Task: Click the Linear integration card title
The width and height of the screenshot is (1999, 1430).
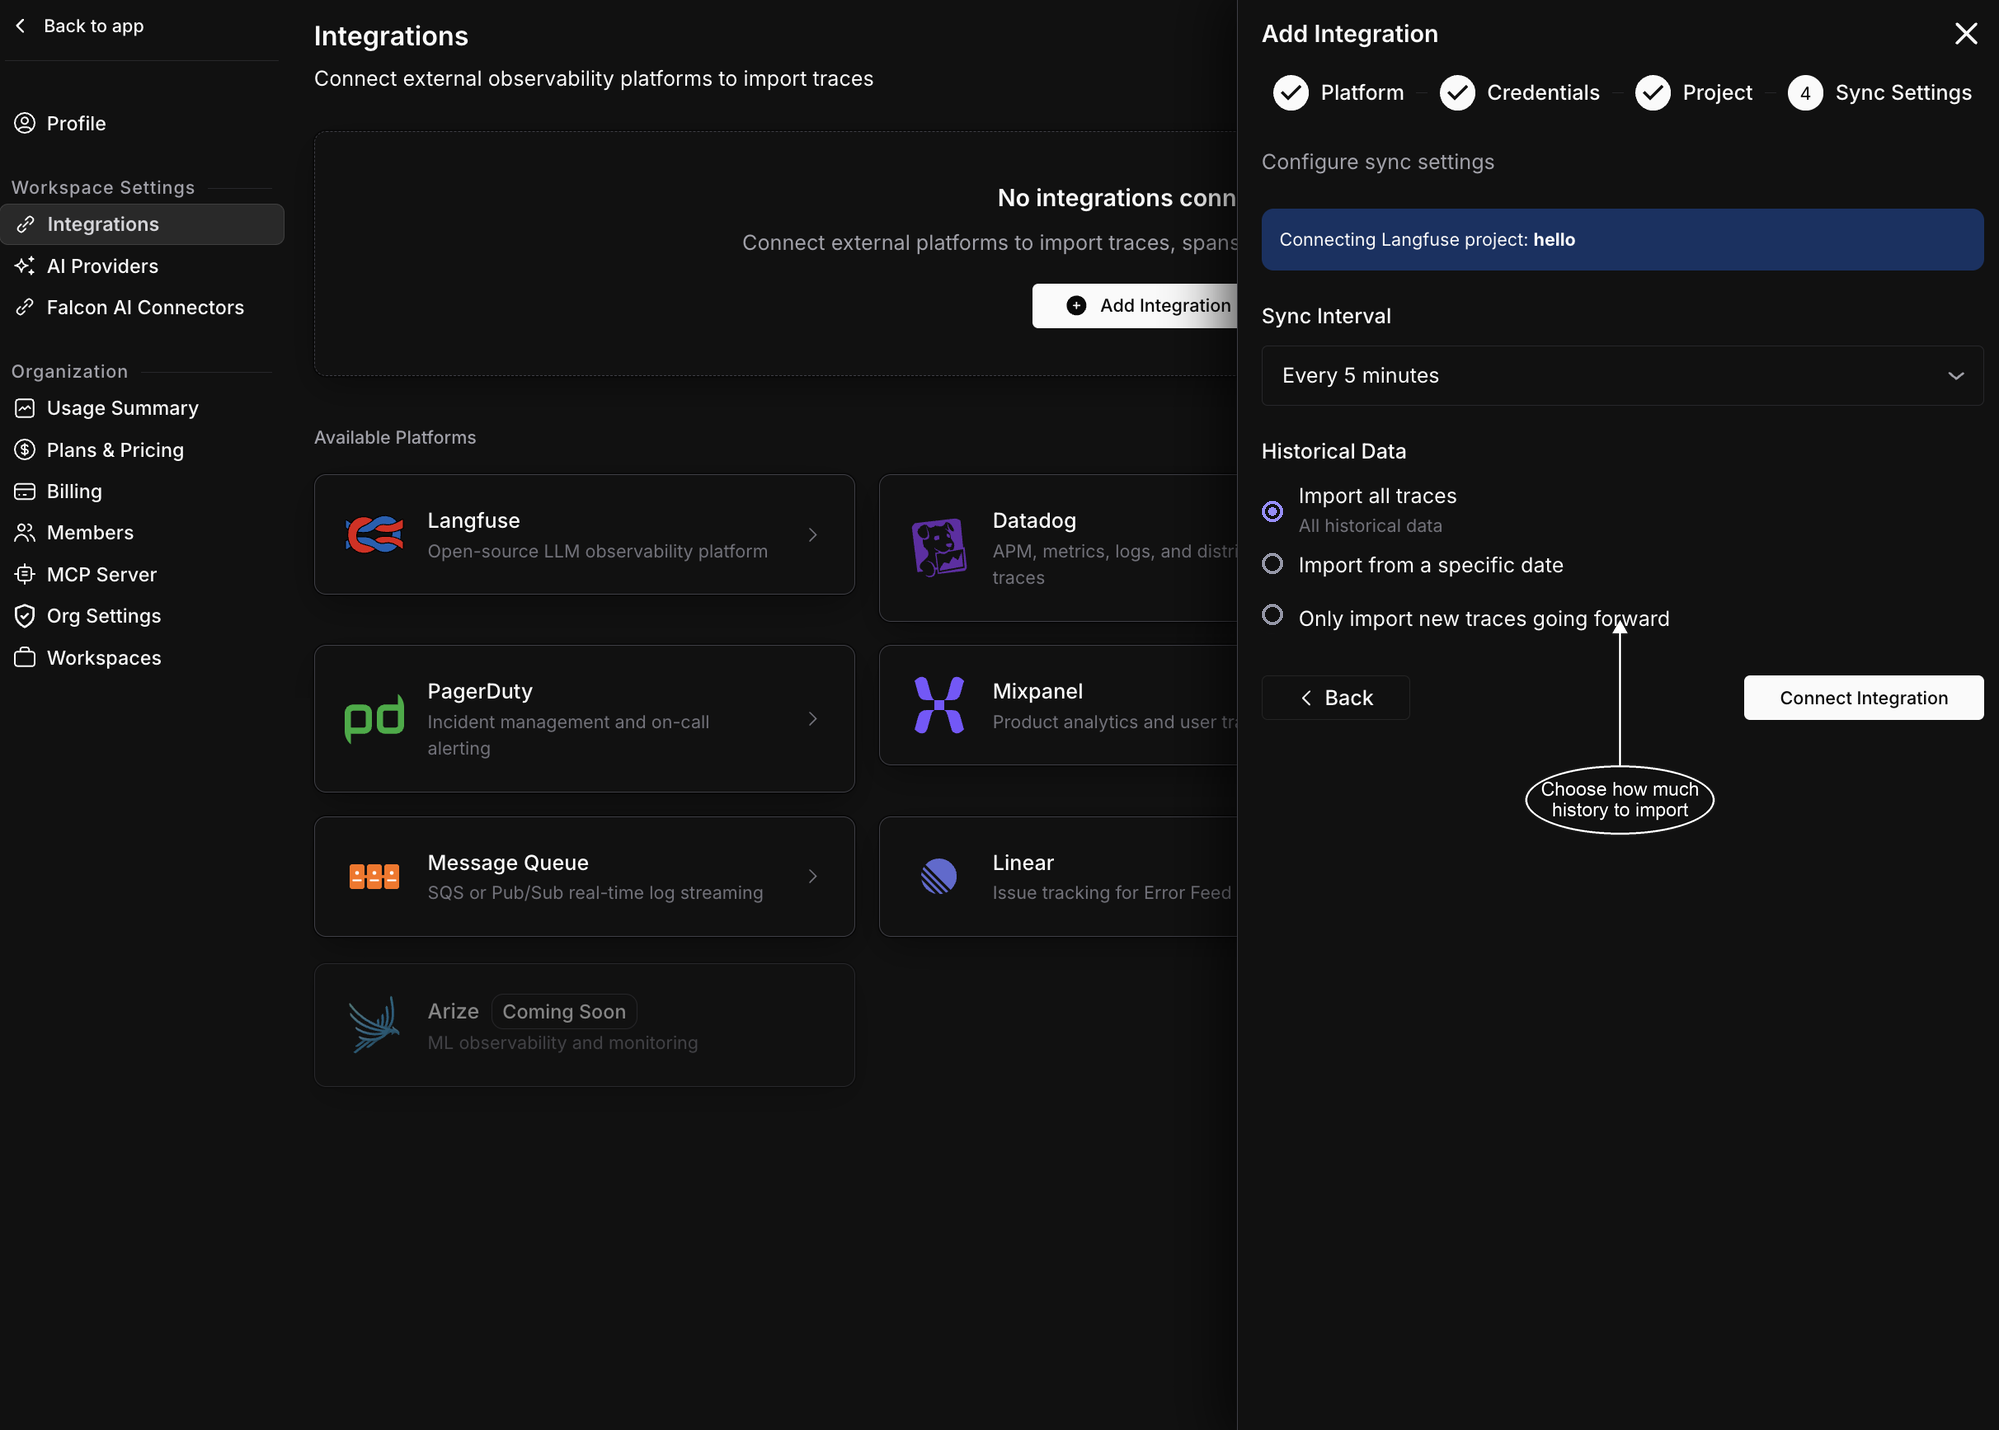Action: (1022, 862)
